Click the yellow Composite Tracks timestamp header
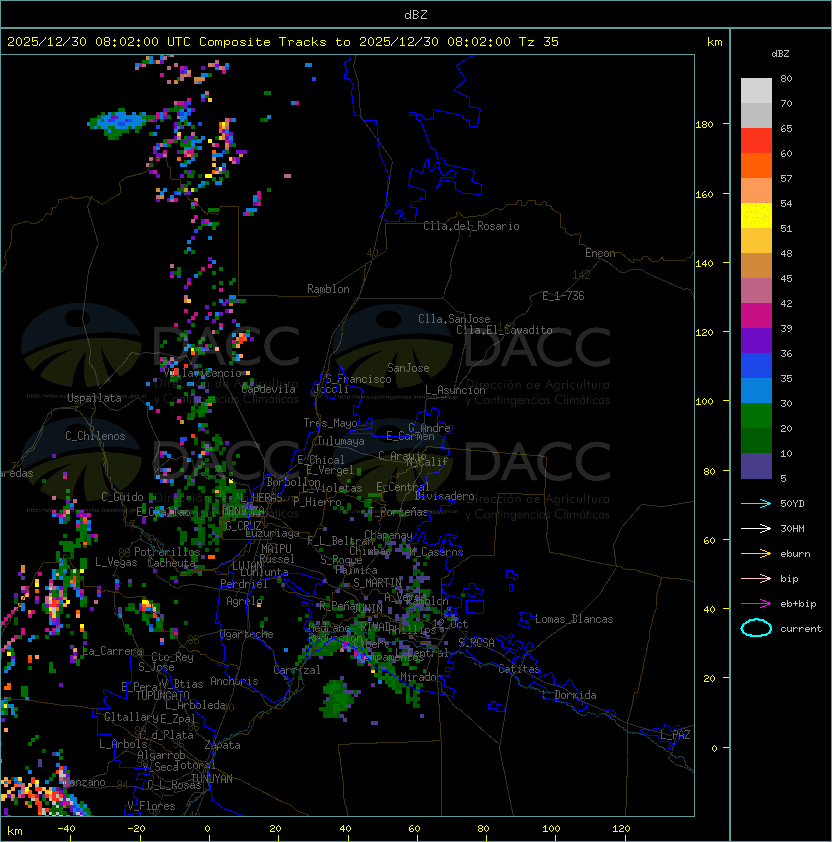The height and width of the screenshot is (842, 832). (283, 41)
